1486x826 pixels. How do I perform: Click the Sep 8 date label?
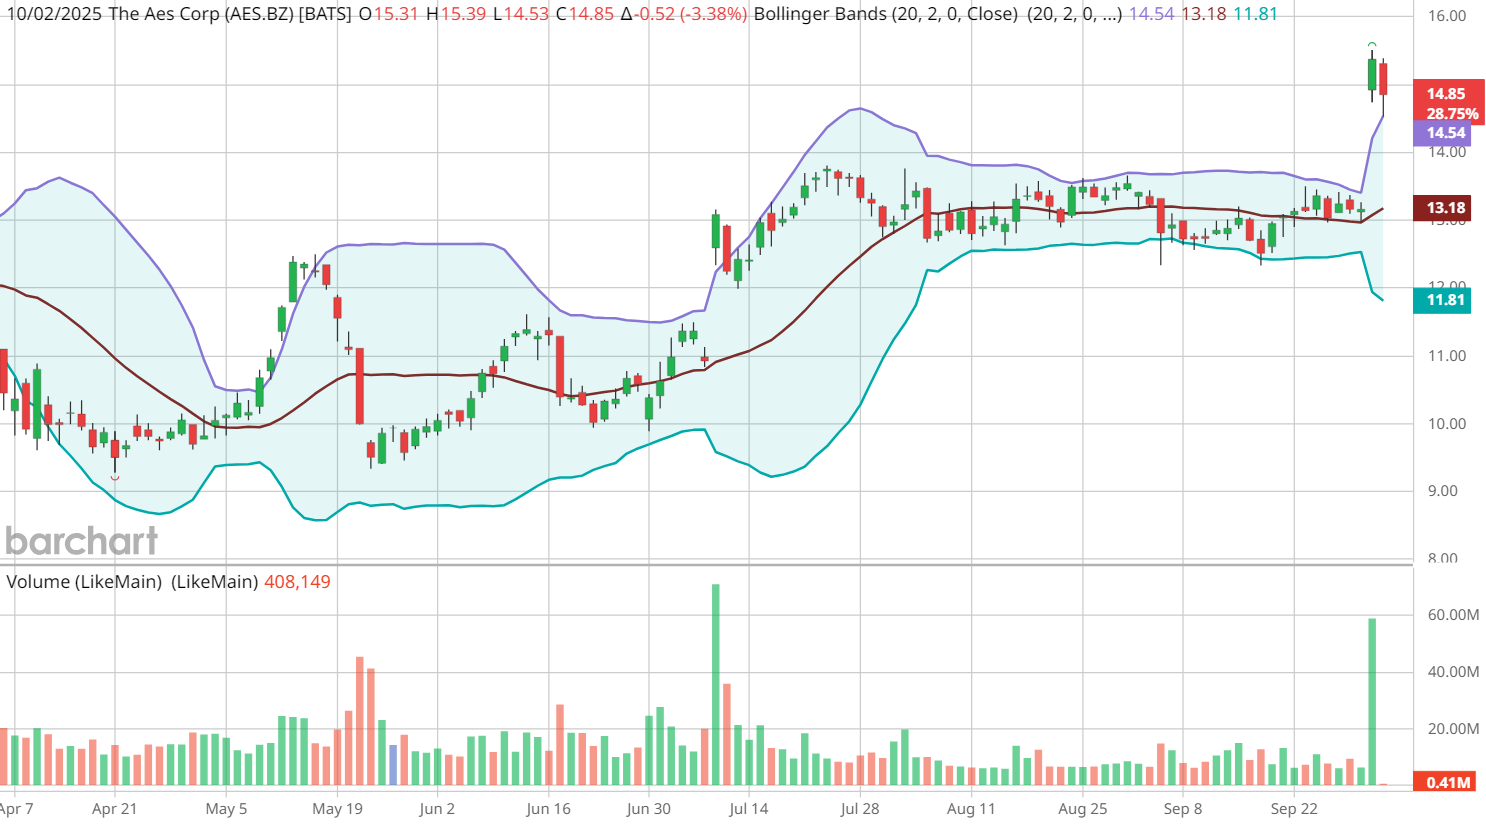click(x=1183, y=809)
